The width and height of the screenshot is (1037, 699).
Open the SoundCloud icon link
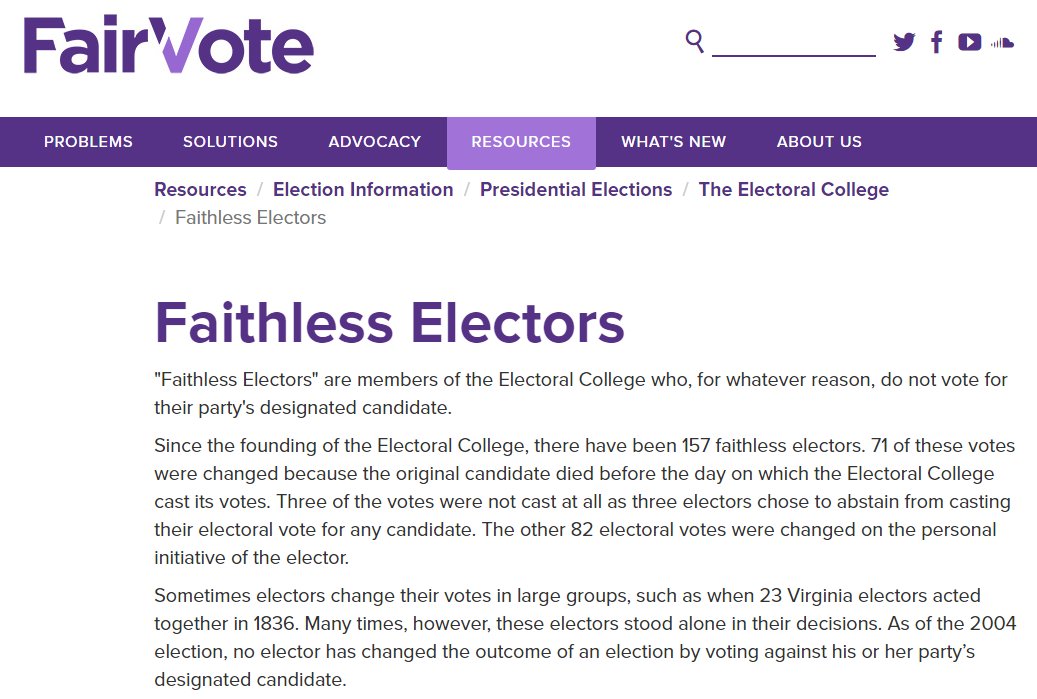1002,42
